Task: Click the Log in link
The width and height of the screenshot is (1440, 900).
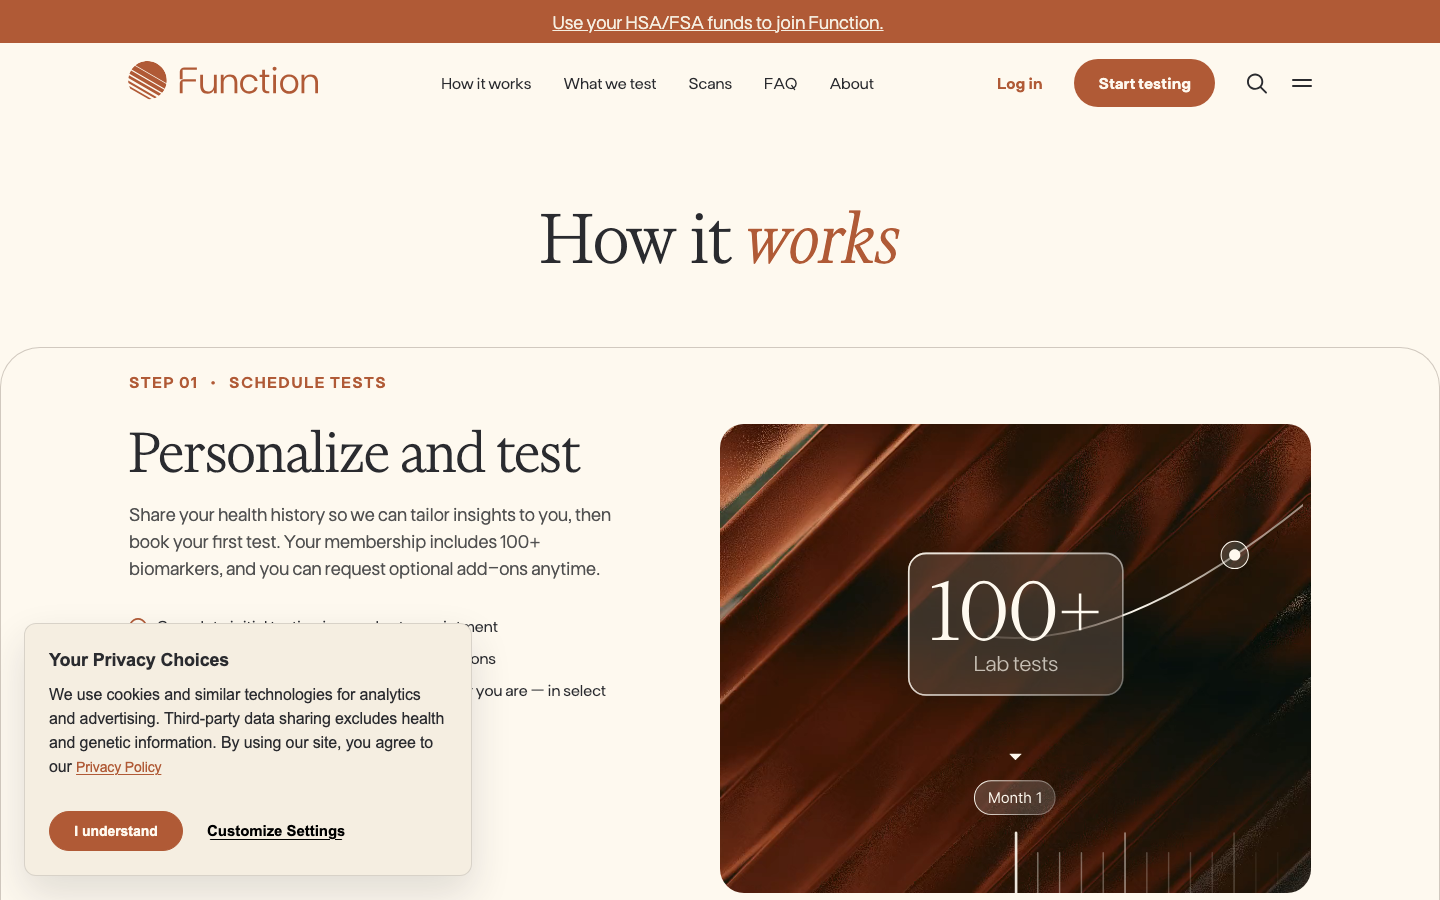Action: click(1019, 84)
